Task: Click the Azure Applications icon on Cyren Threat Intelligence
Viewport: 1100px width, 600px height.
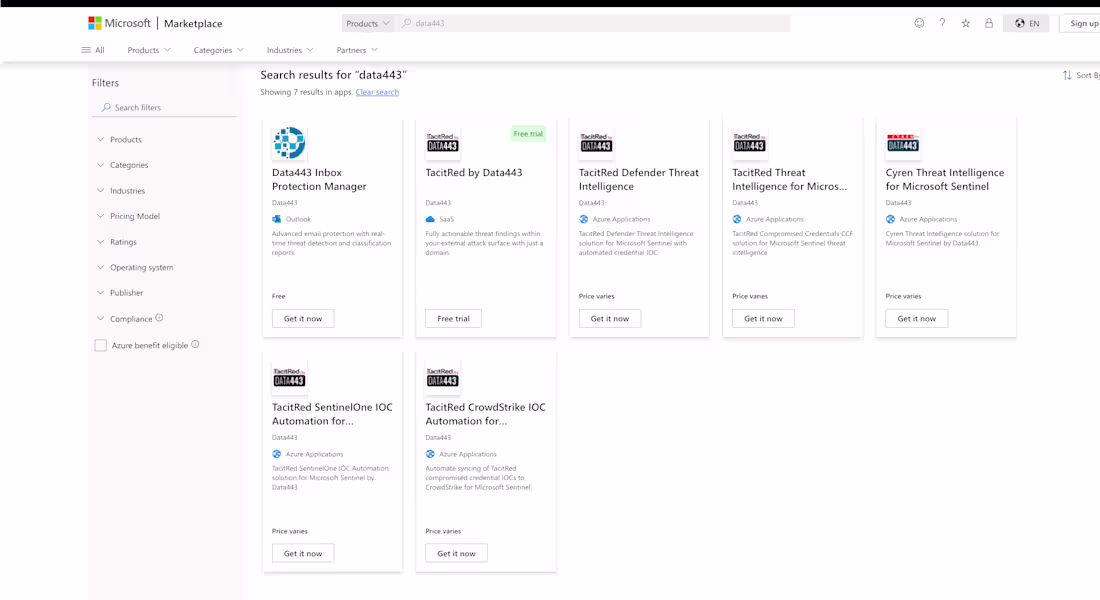Action: click(890, 219)
